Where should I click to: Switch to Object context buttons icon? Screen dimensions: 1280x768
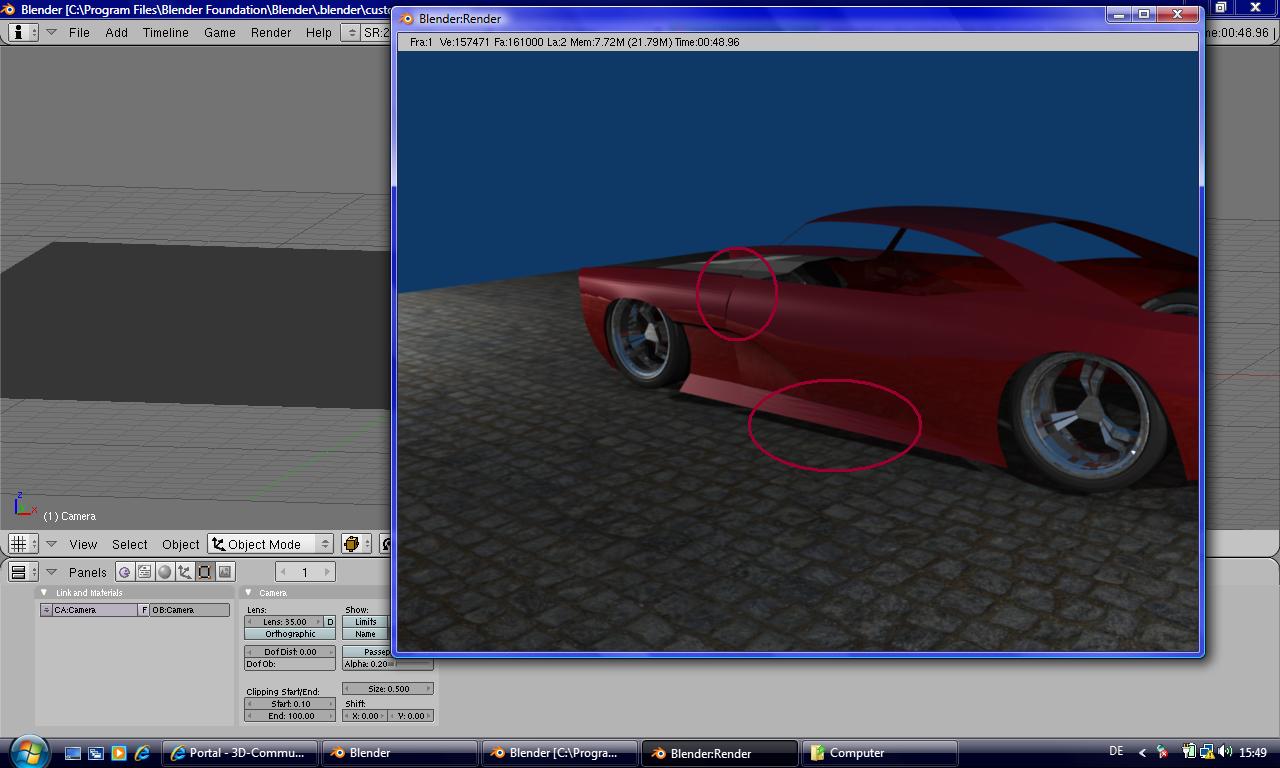point(185,572)
